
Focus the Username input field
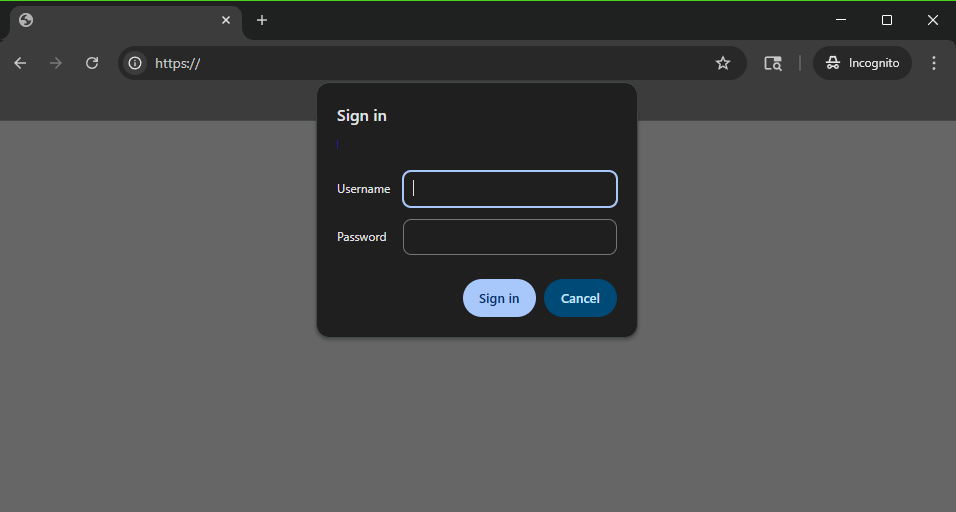tap(510, 189)
